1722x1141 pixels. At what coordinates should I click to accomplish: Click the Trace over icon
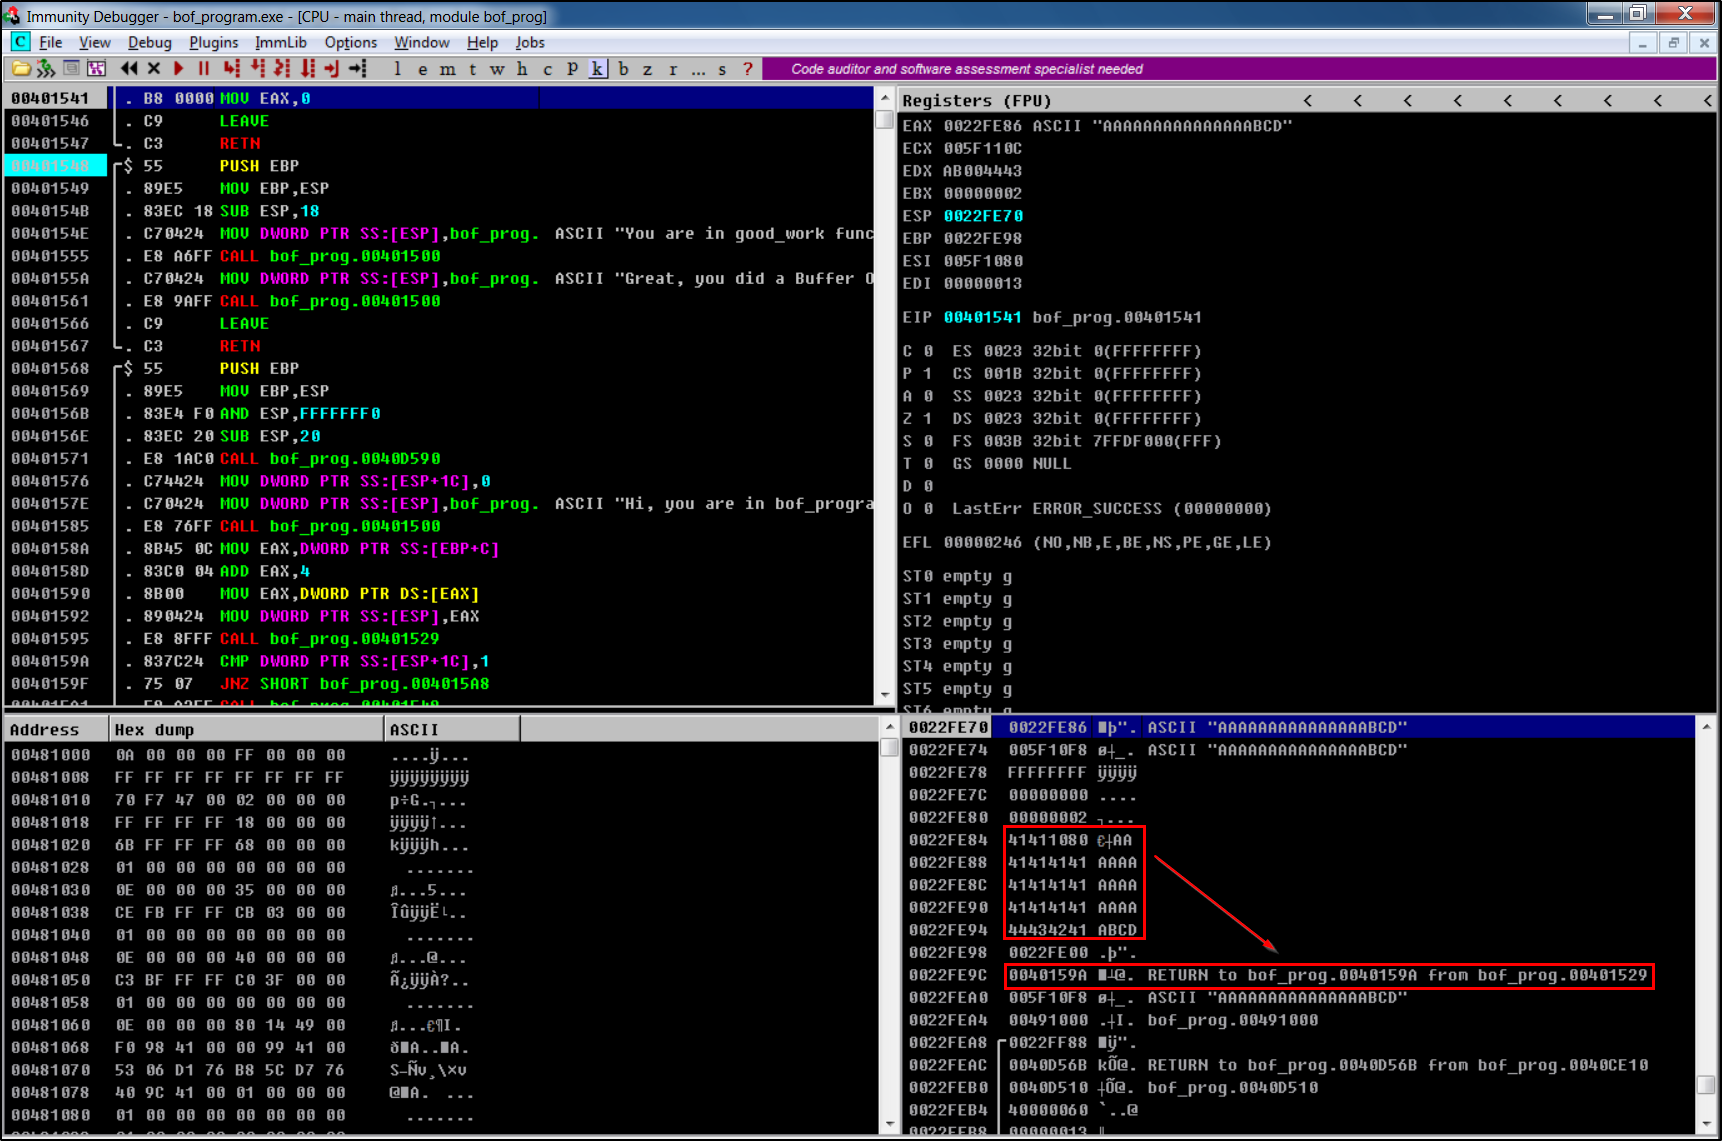(307, 68)
